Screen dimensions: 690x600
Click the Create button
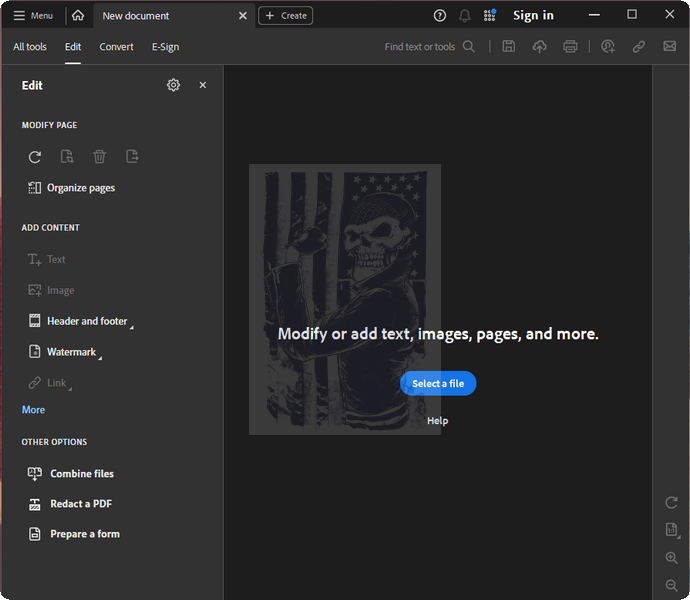[286, 16]
